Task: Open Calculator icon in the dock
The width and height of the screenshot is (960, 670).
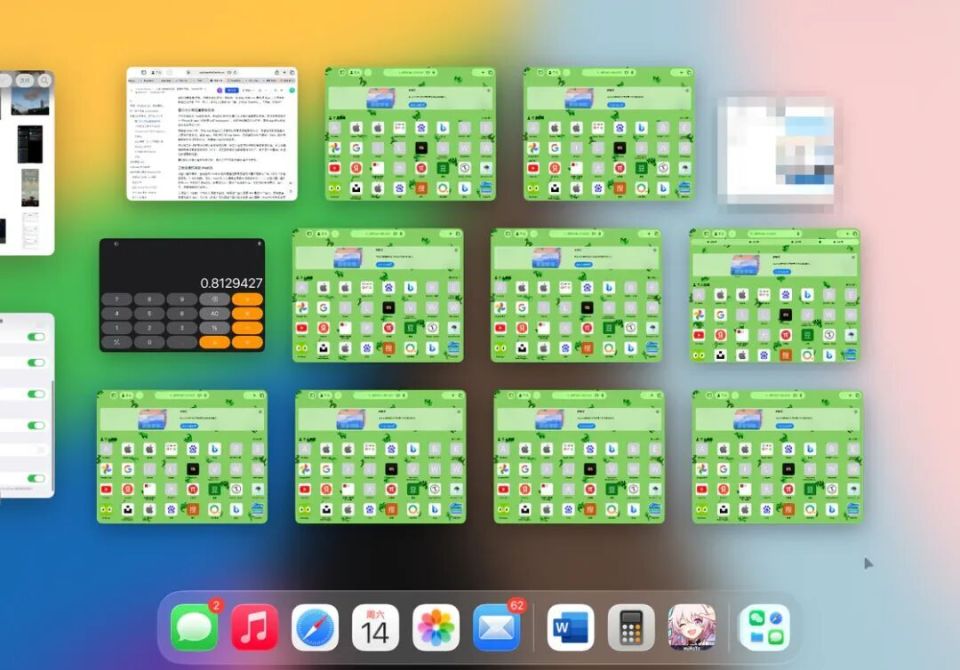Action: 631,628
